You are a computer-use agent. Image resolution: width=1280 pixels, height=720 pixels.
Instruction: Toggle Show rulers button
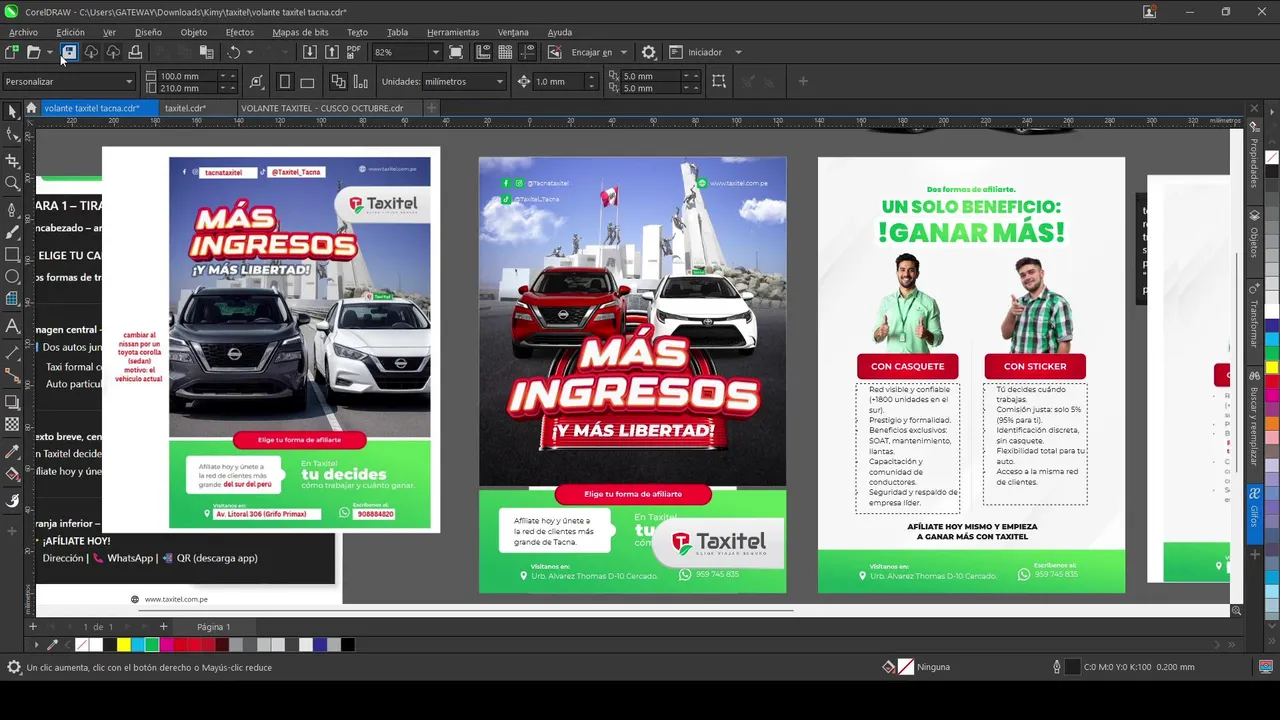tap(484, 52)
